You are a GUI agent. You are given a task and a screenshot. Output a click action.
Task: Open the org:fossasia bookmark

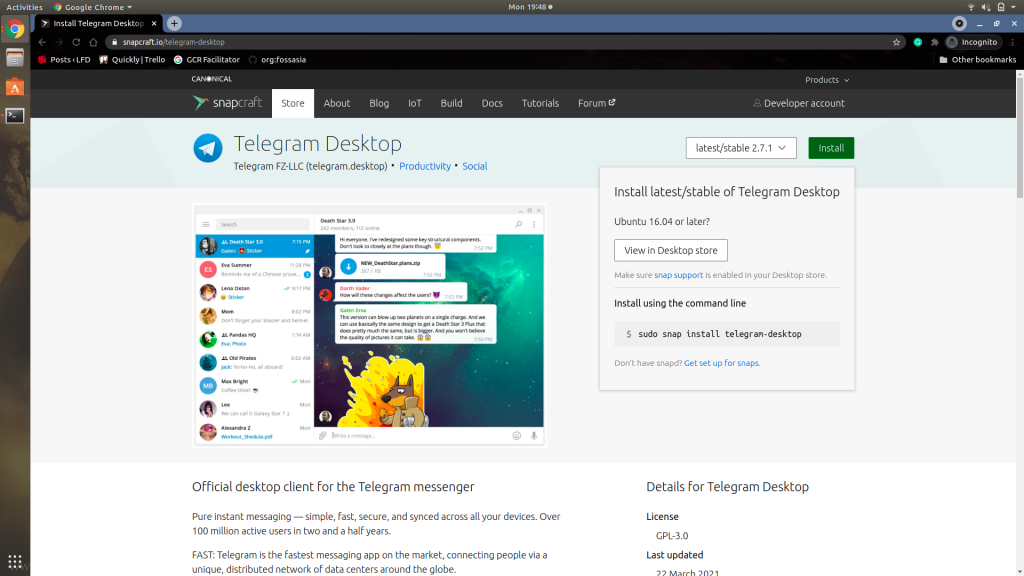(x=277, y=59)
